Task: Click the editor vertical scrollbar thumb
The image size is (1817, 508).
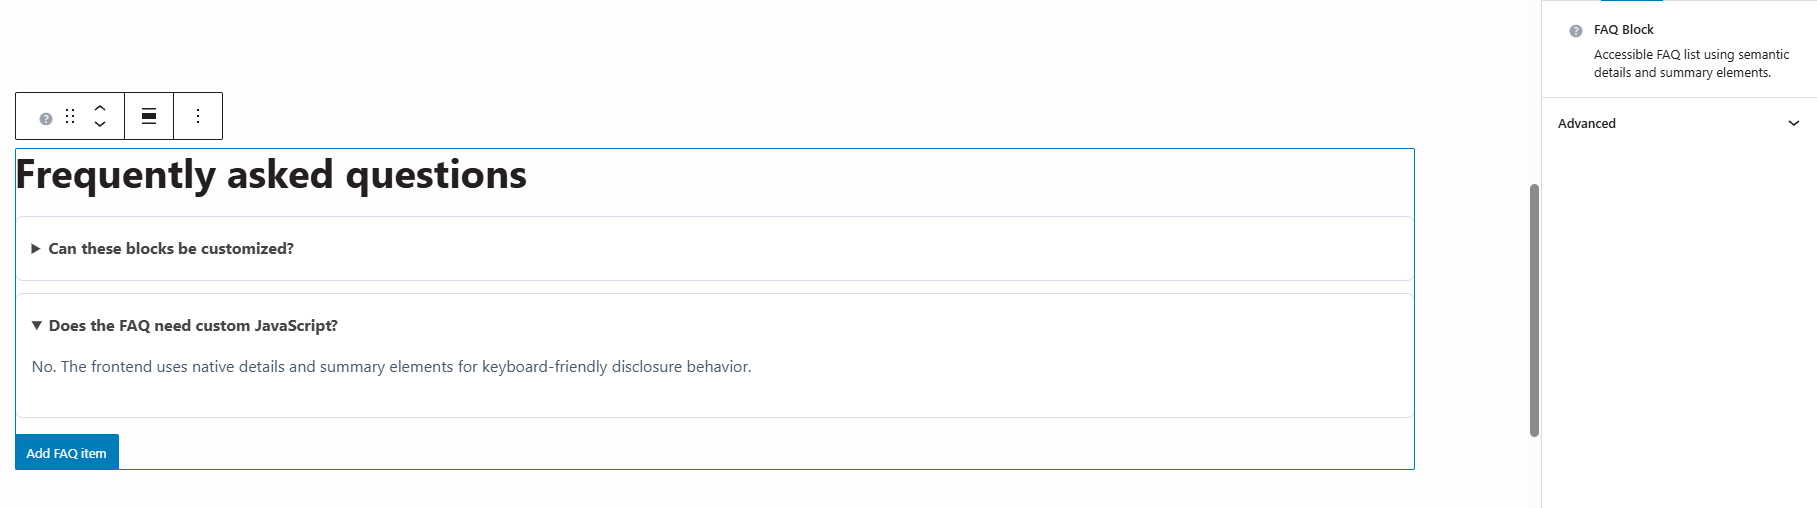Action: (1534, 310)
